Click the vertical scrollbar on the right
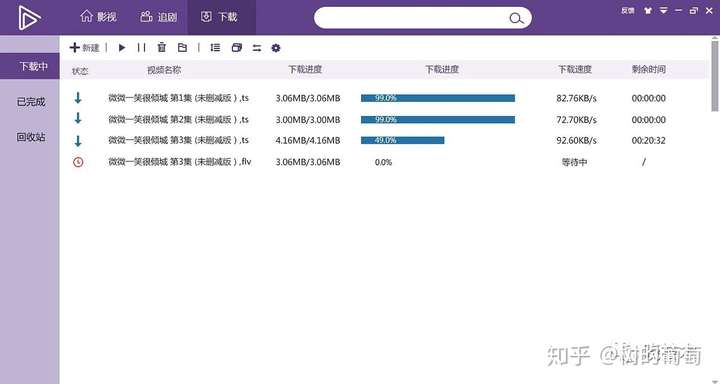 coord(714,76)
